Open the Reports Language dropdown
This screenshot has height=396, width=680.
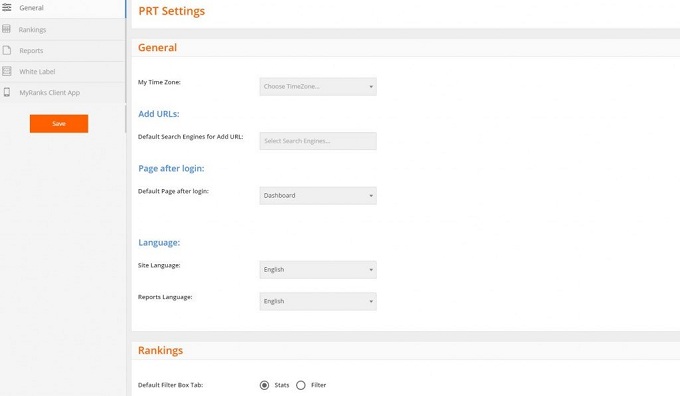[318, 301]
